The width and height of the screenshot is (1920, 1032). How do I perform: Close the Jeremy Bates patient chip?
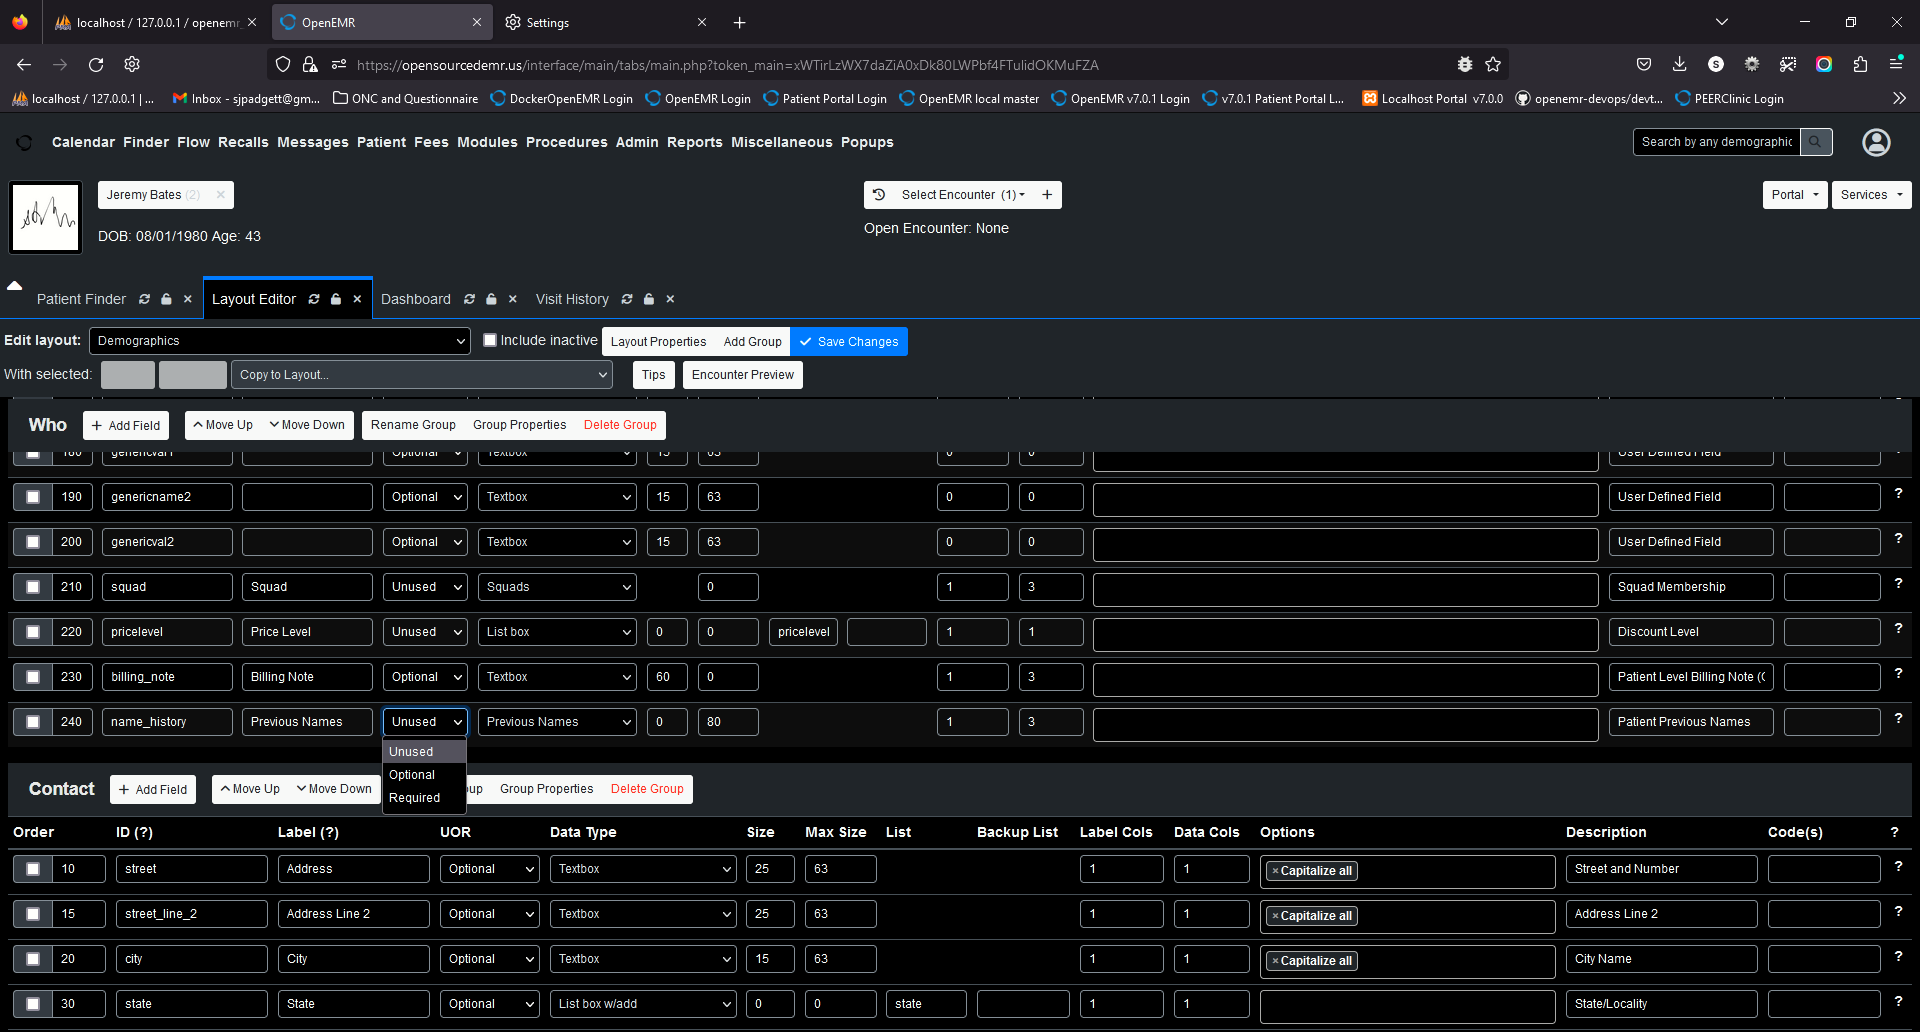pyautogui.click(x=221, y=195)
